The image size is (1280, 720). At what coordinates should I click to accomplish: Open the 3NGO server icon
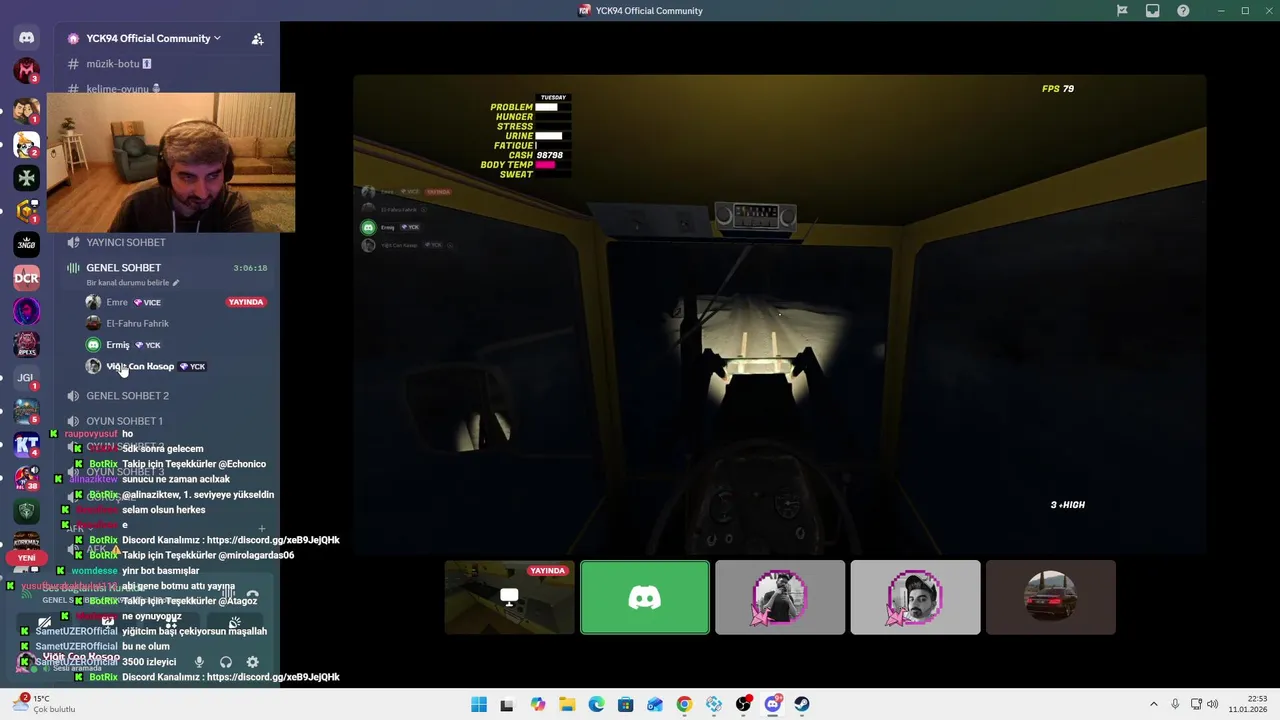tap(27, 244)
